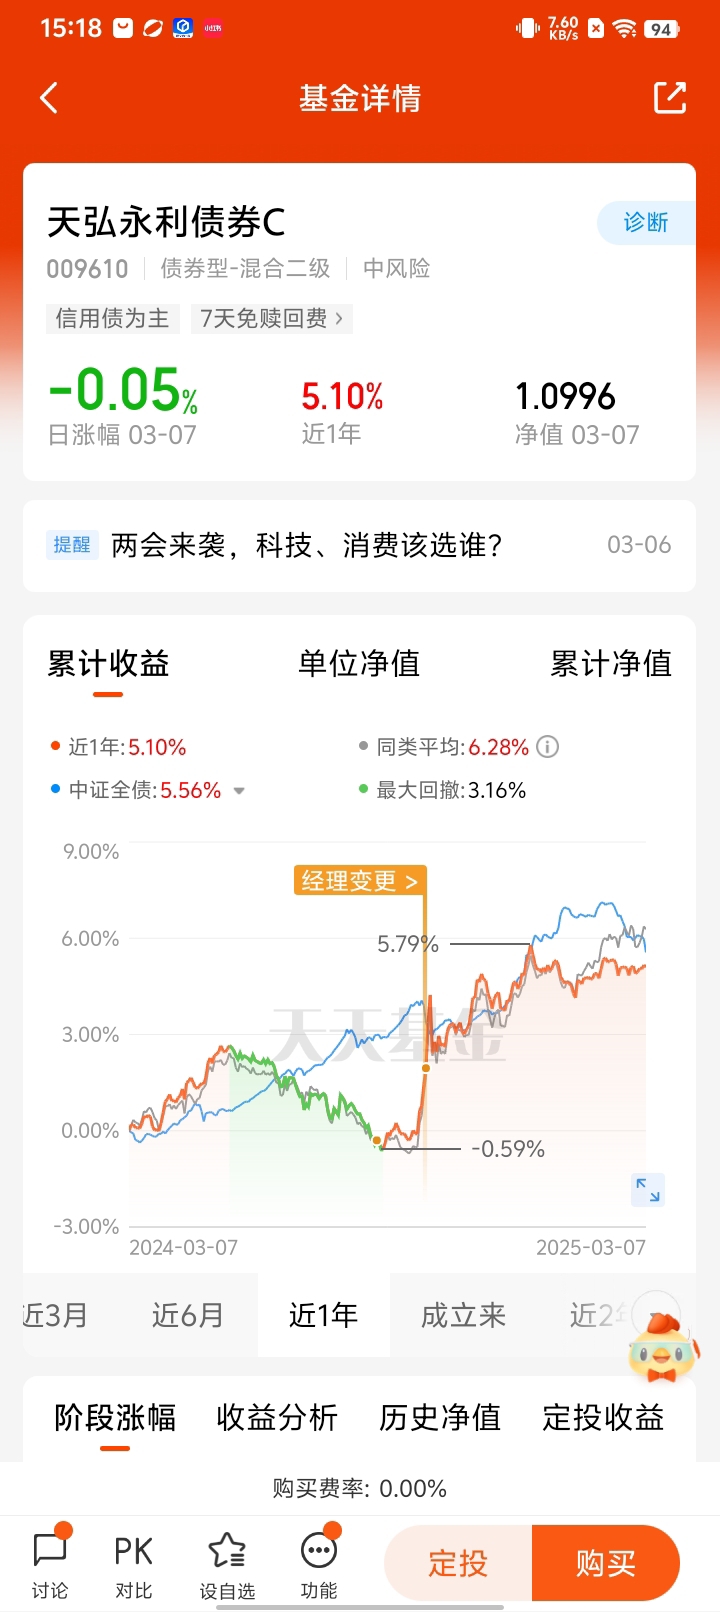Expand 中证全债 benchmark dropdown arrow
Screen dimensions: 720x1612
239,791
